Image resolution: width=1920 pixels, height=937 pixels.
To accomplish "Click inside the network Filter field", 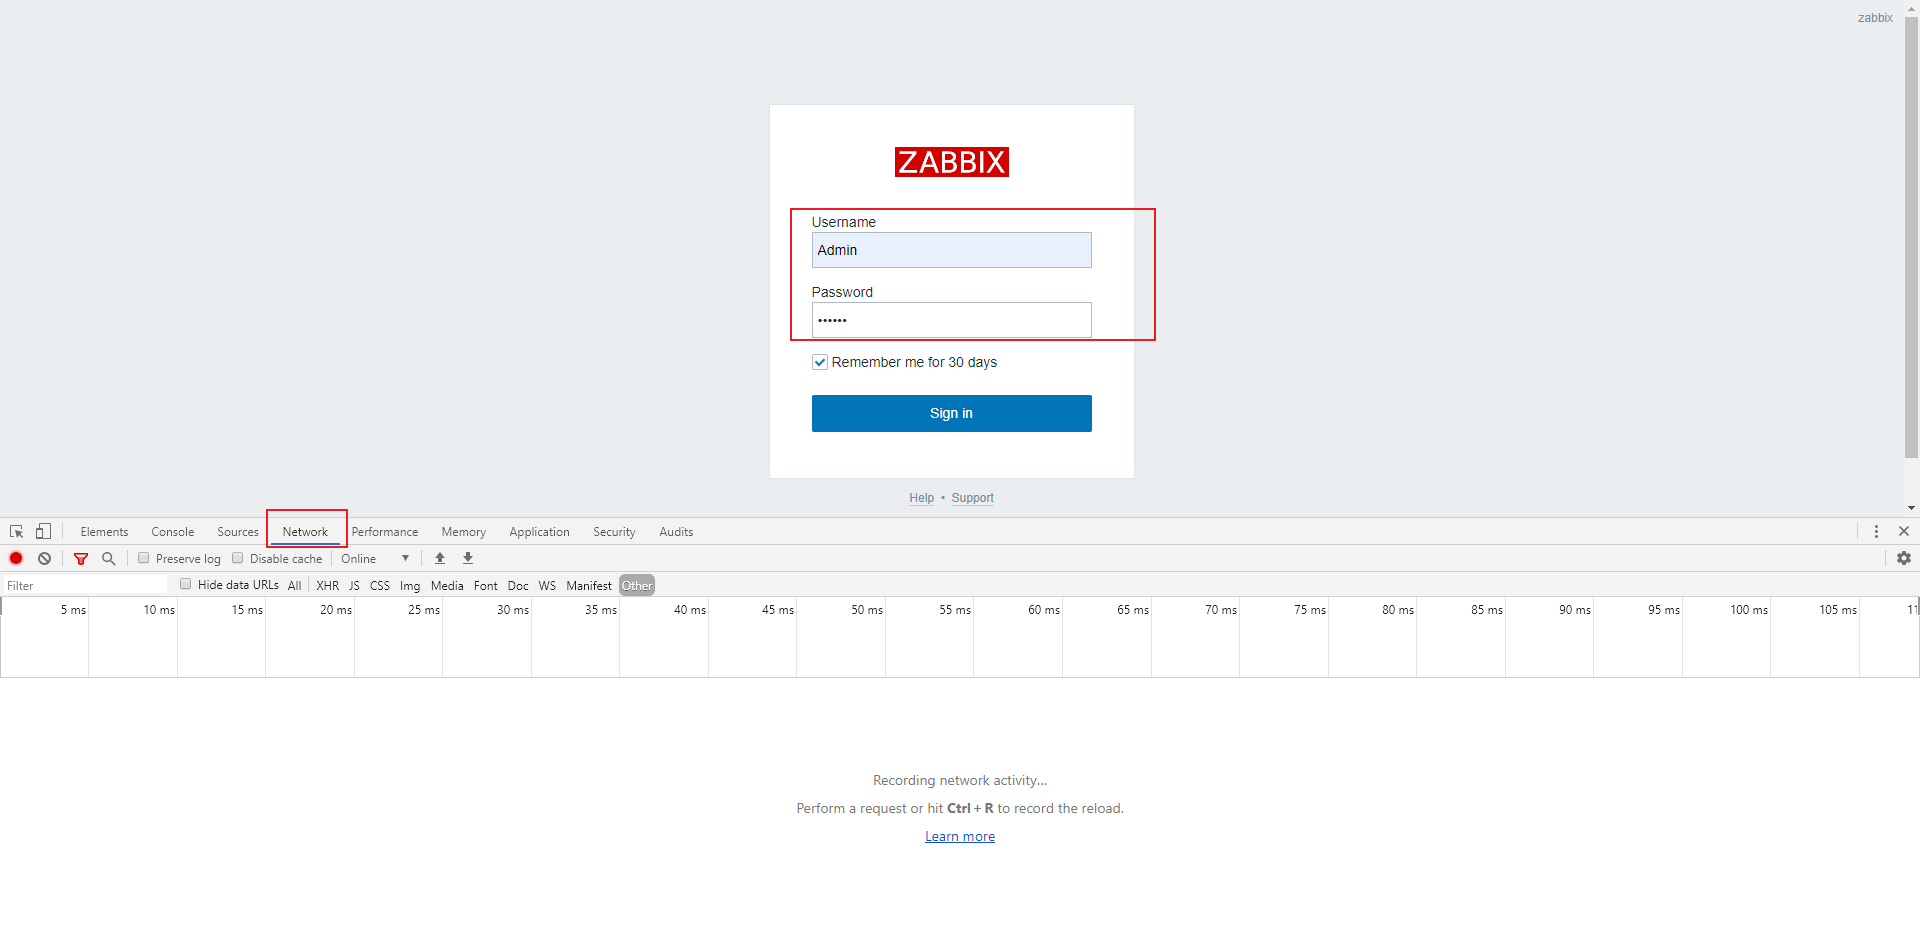I will [85, 584].
